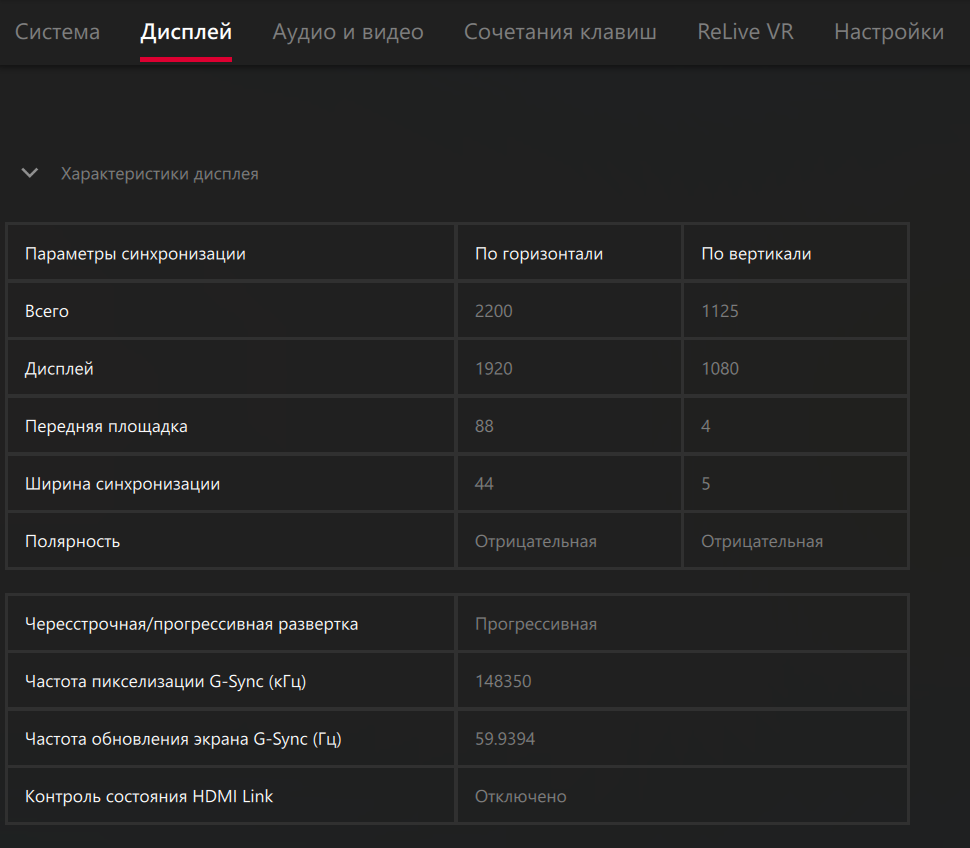The height and width of the screenshot is (848, 970).
Task: Open the Система tab
Action: pos(58,32)
